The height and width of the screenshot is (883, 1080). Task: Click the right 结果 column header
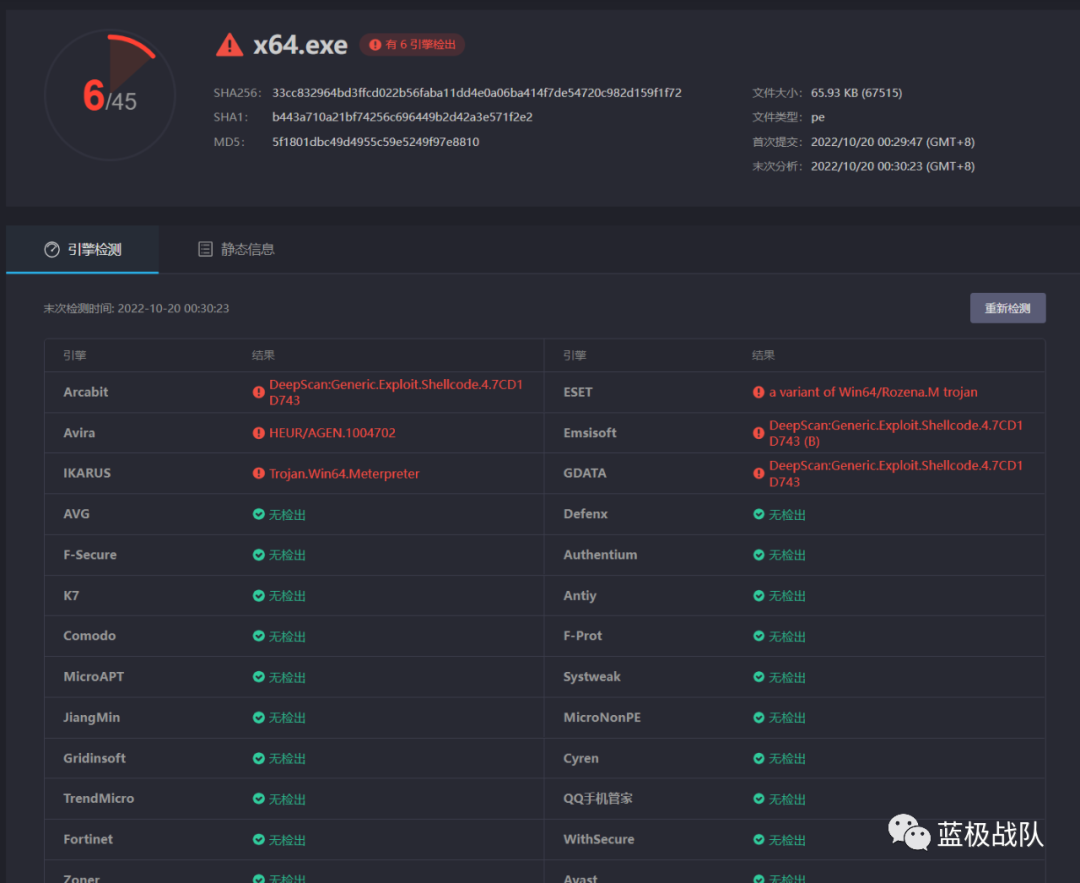tap(763, 355)
